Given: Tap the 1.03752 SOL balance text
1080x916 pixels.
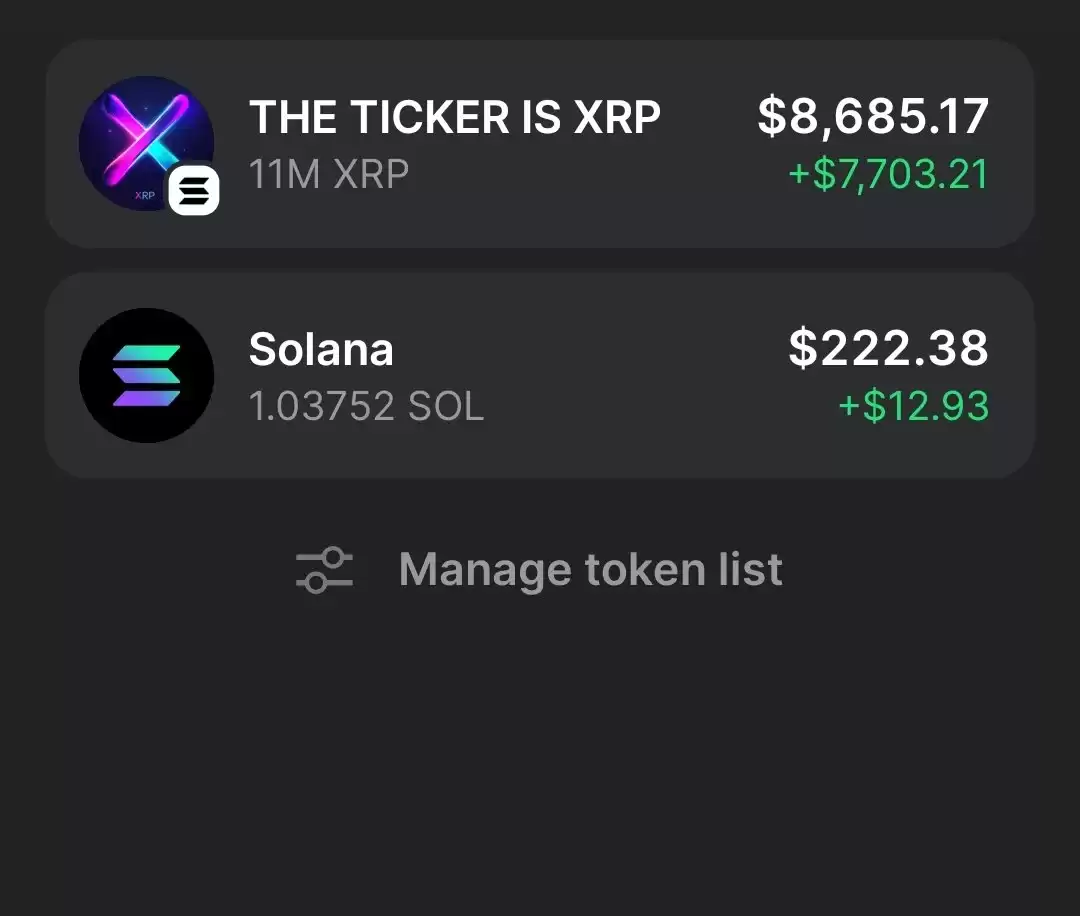Looking at the screenshot, I should pos(366,406).
